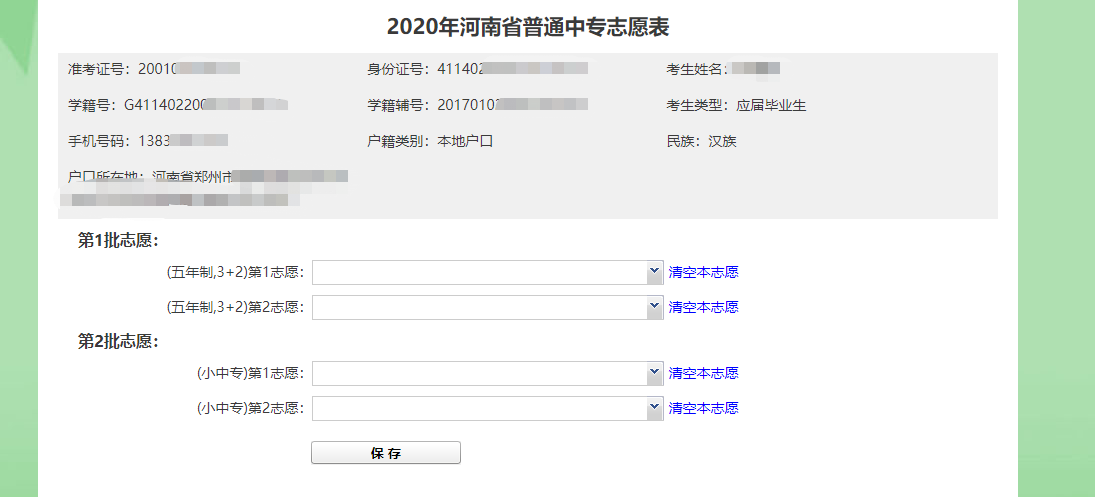
Task: Click the 身份证号 information text
Action: (476, 69)
